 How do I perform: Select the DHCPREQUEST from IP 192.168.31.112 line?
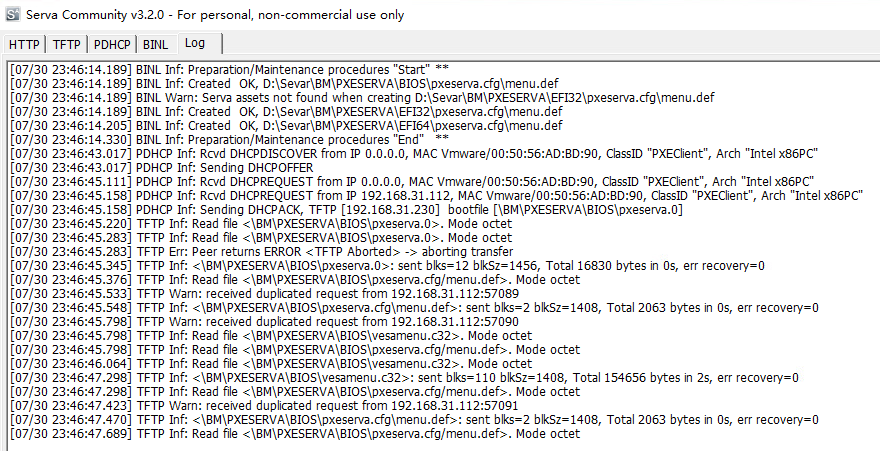(x=436, y=196)
